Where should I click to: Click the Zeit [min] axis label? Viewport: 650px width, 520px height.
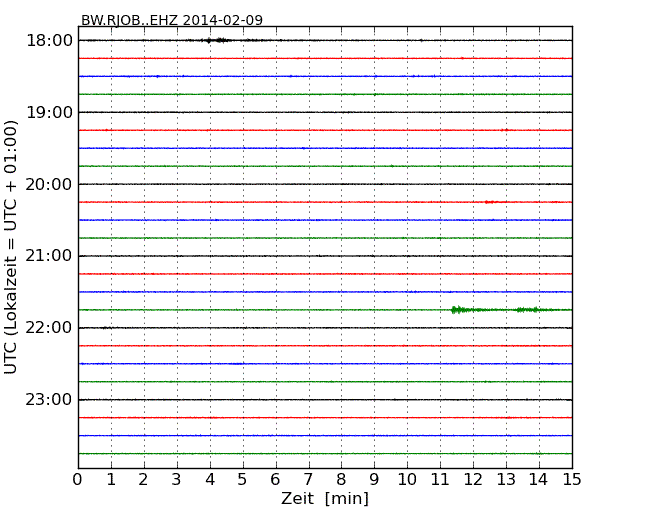click(325, 498)
